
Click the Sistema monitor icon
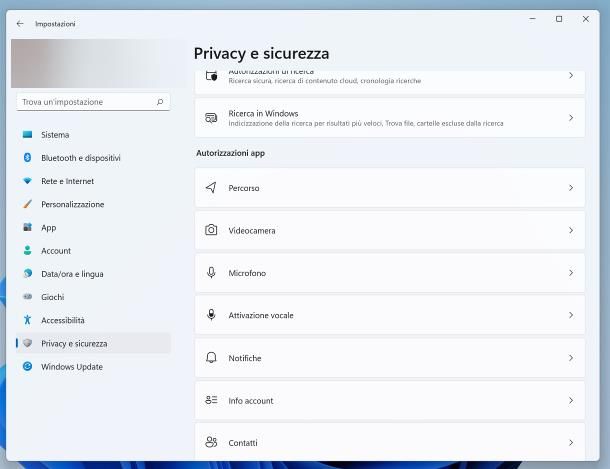pyautogui.click(x=27, y=135)
